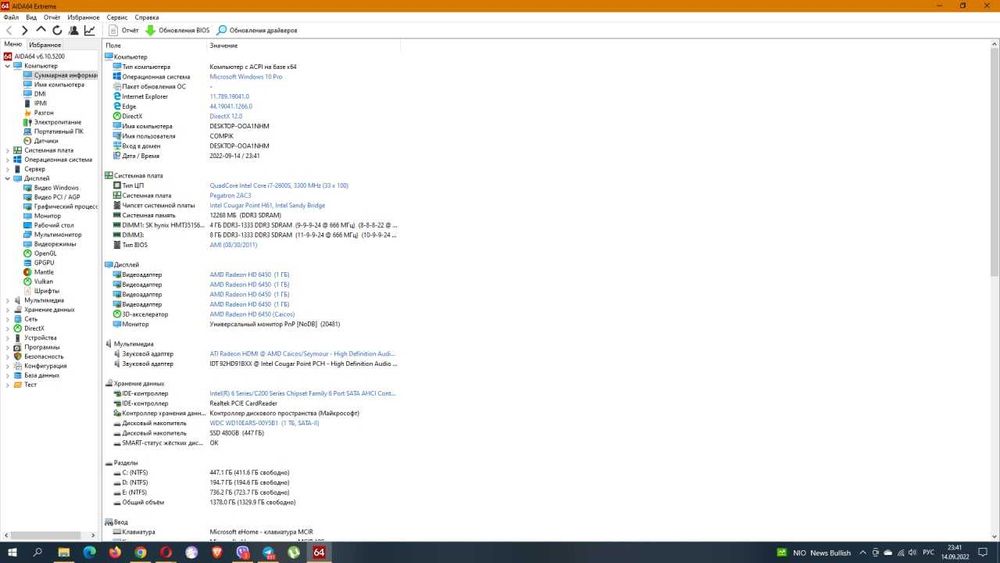
Task: Collapse the Компьютер tree node
Action: [x=8, y=66]
